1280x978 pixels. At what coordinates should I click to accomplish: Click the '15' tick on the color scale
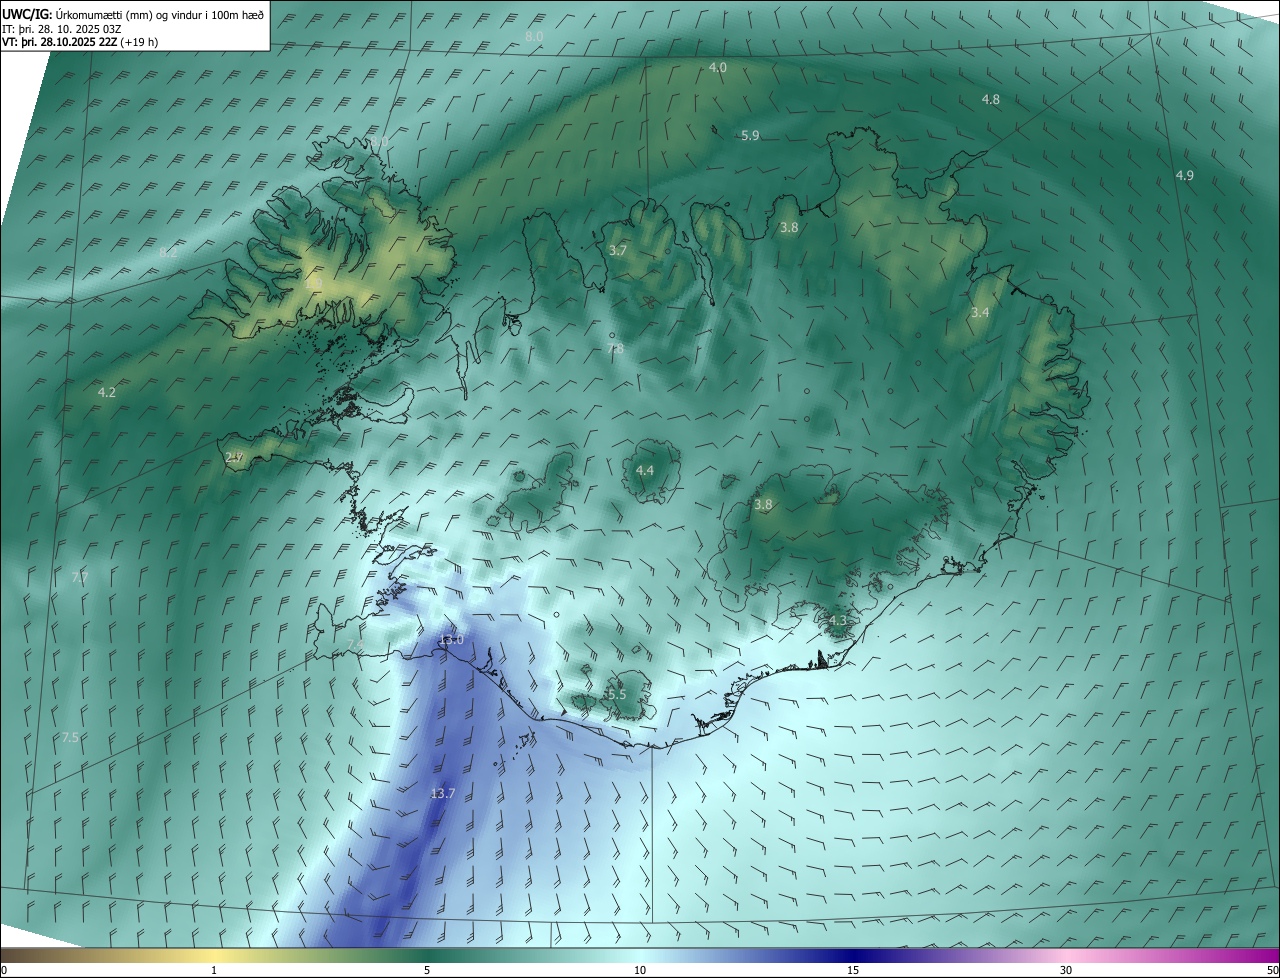pyautogui.click(x=853, y=970)
